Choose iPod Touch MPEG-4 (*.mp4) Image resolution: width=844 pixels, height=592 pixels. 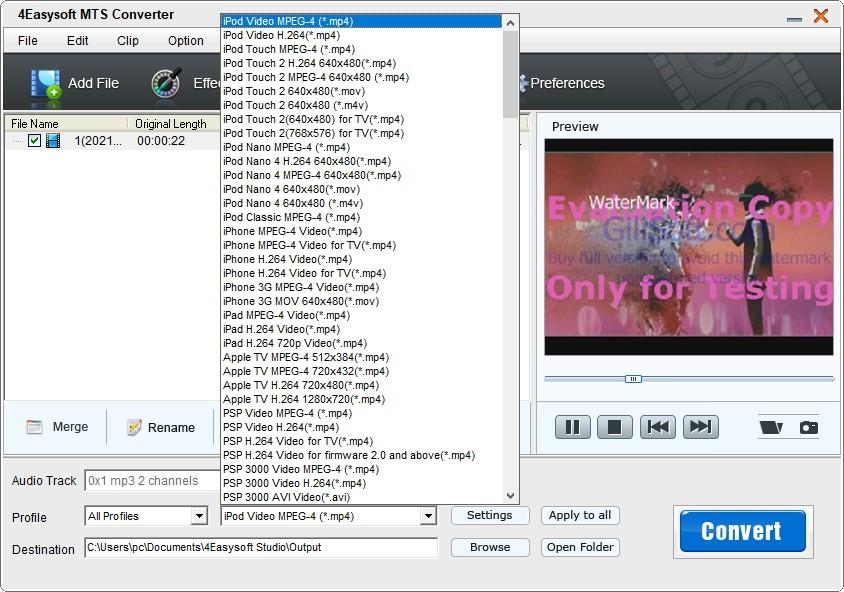tap(362, 49)
